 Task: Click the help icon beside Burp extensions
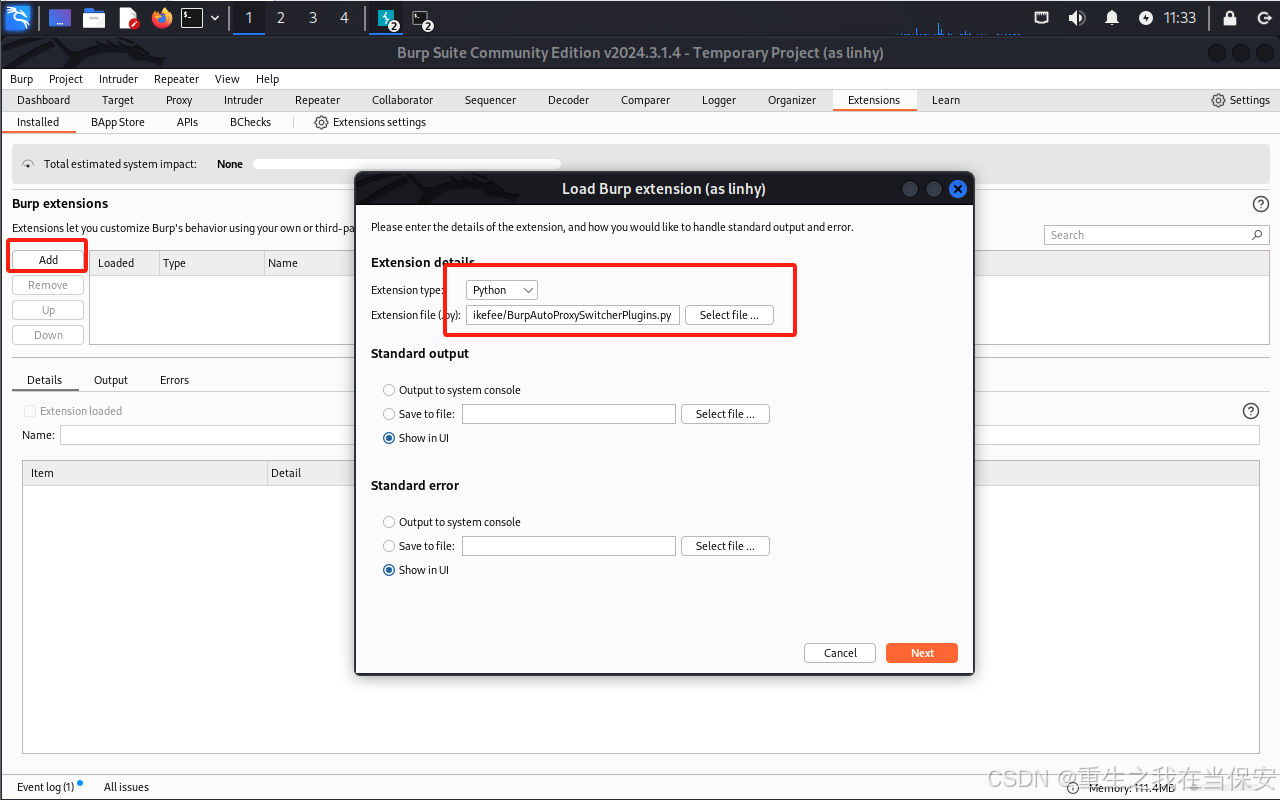pyautogui.click(x=1260, y=204)
